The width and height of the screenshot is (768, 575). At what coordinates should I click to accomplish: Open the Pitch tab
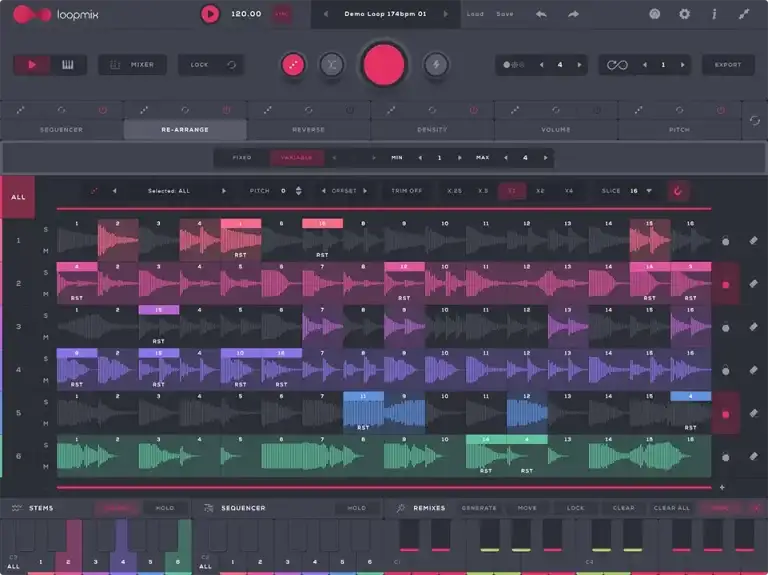(679, 129)
